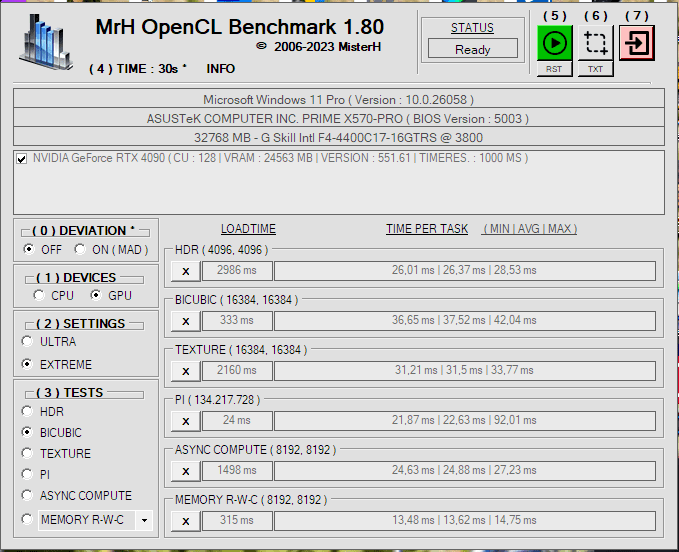Click the TIME : 30s setting

(138, 69)
